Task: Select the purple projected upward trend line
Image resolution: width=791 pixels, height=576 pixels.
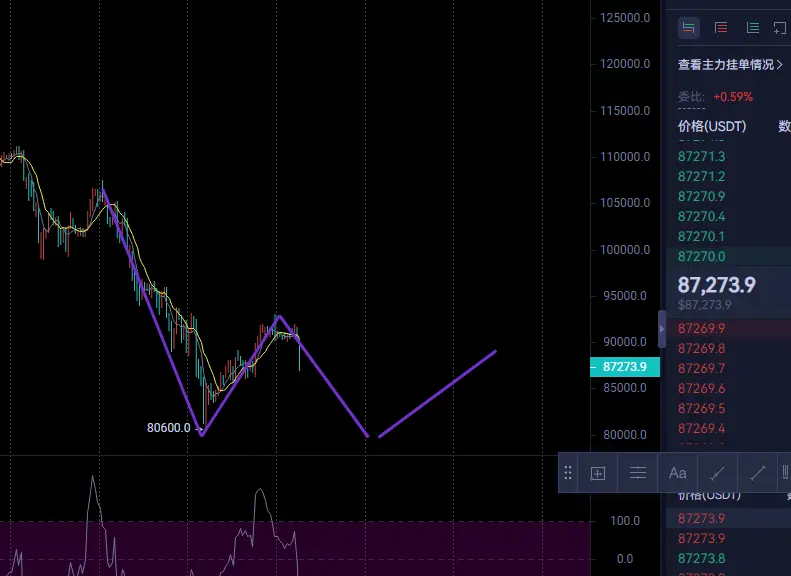Action: 437,394
